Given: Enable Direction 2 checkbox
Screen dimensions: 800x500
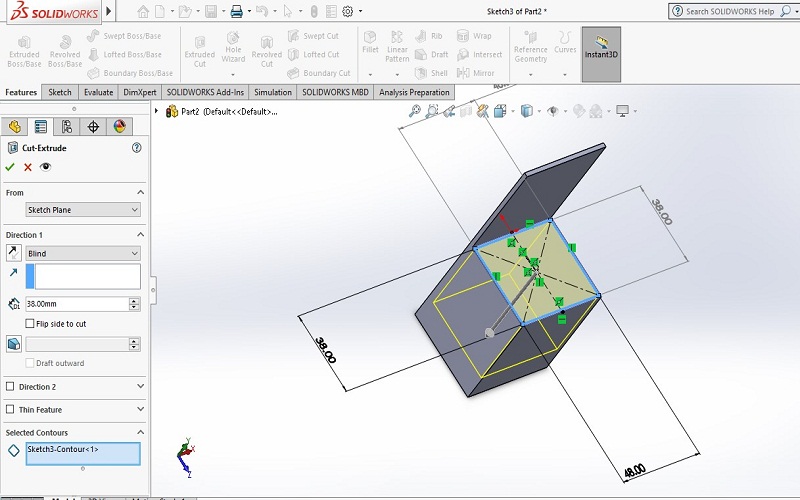Looking at the screenshot, I should (x=10, y=386).
